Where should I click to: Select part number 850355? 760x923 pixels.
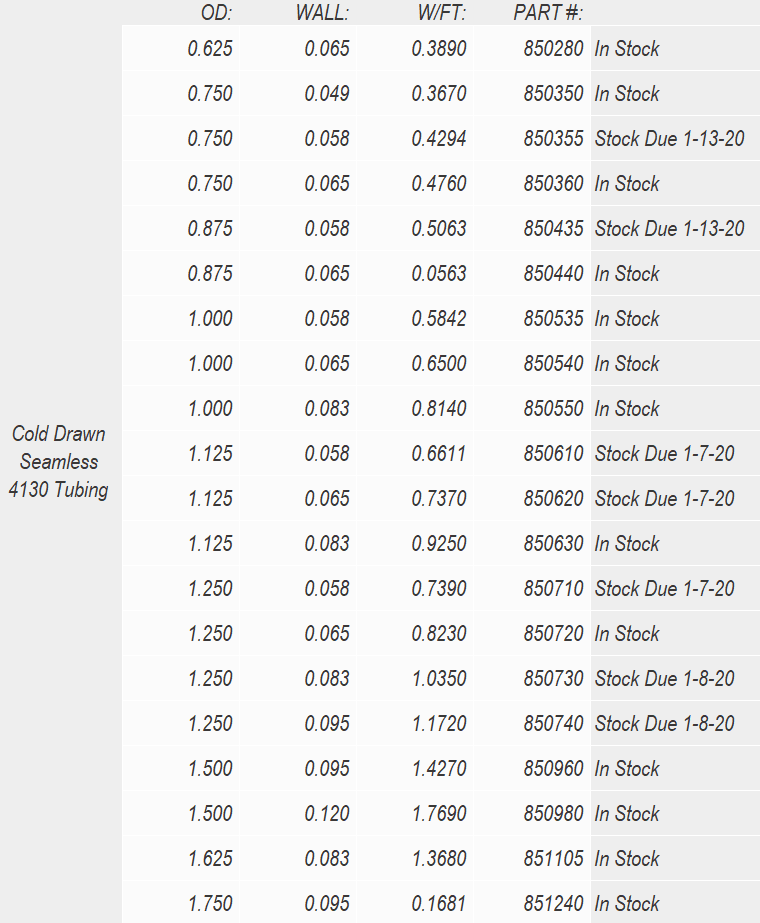point(553,139)
